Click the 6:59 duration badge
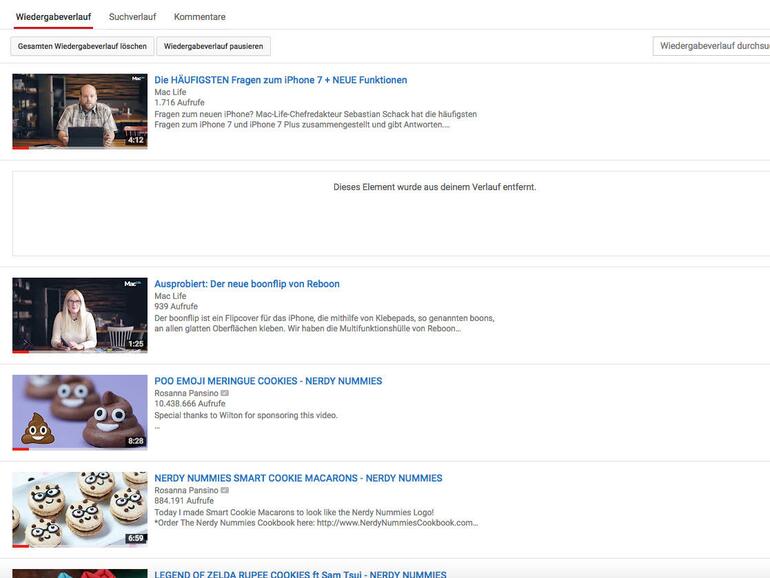Image resolution: width=770 pixels, height=578 pixels. (x=136, y=538)
